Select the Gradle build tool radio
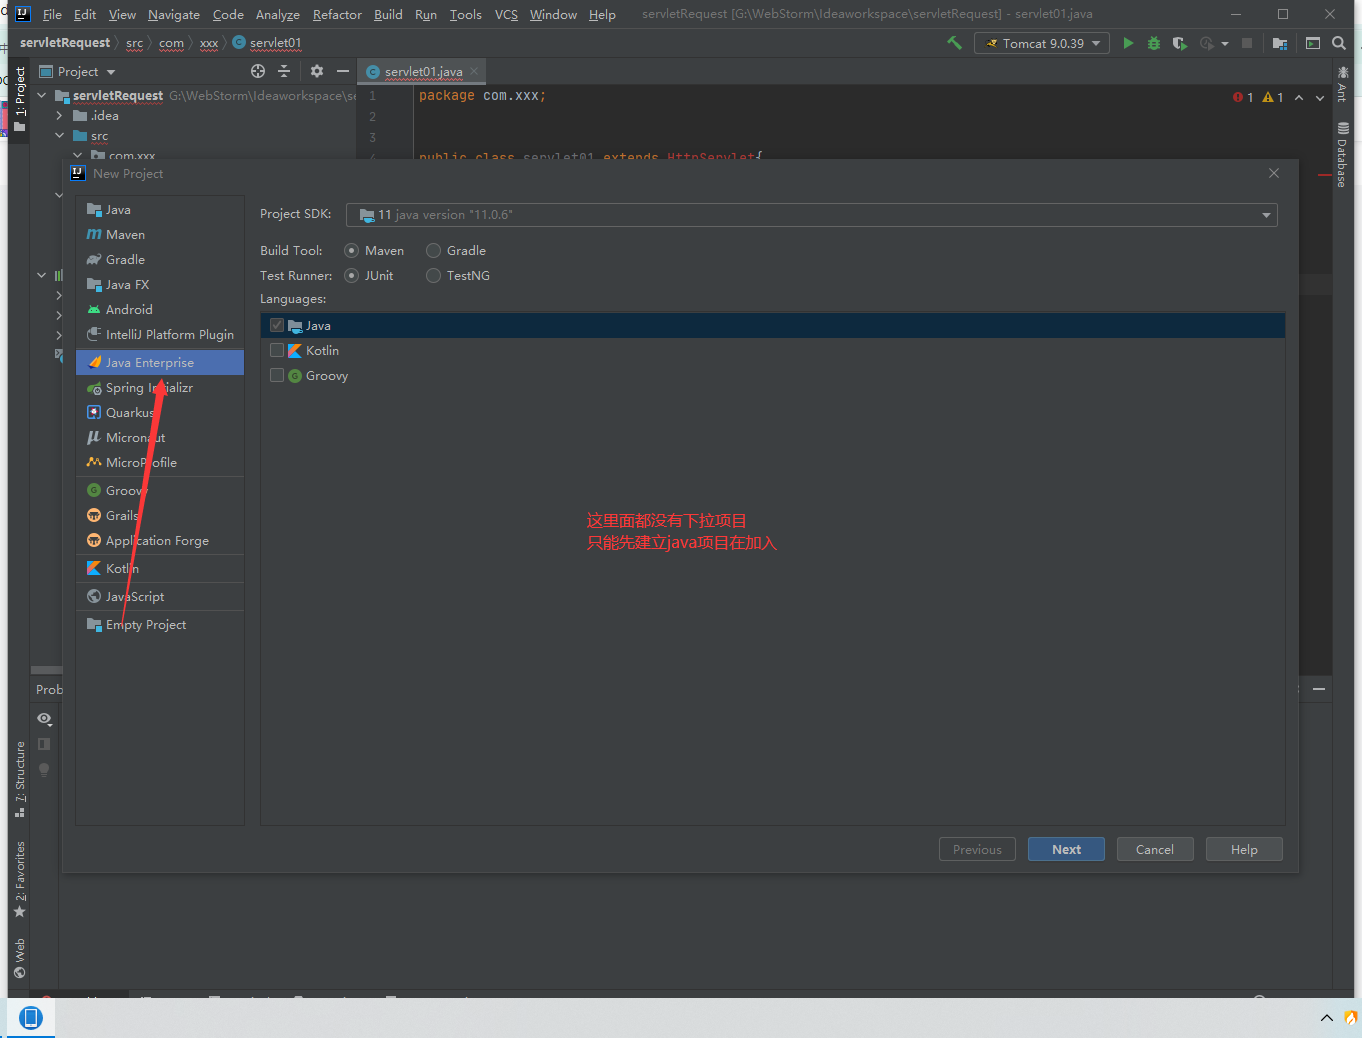The height and width of the screenshot is (1038, 1362). pos(433,251)
